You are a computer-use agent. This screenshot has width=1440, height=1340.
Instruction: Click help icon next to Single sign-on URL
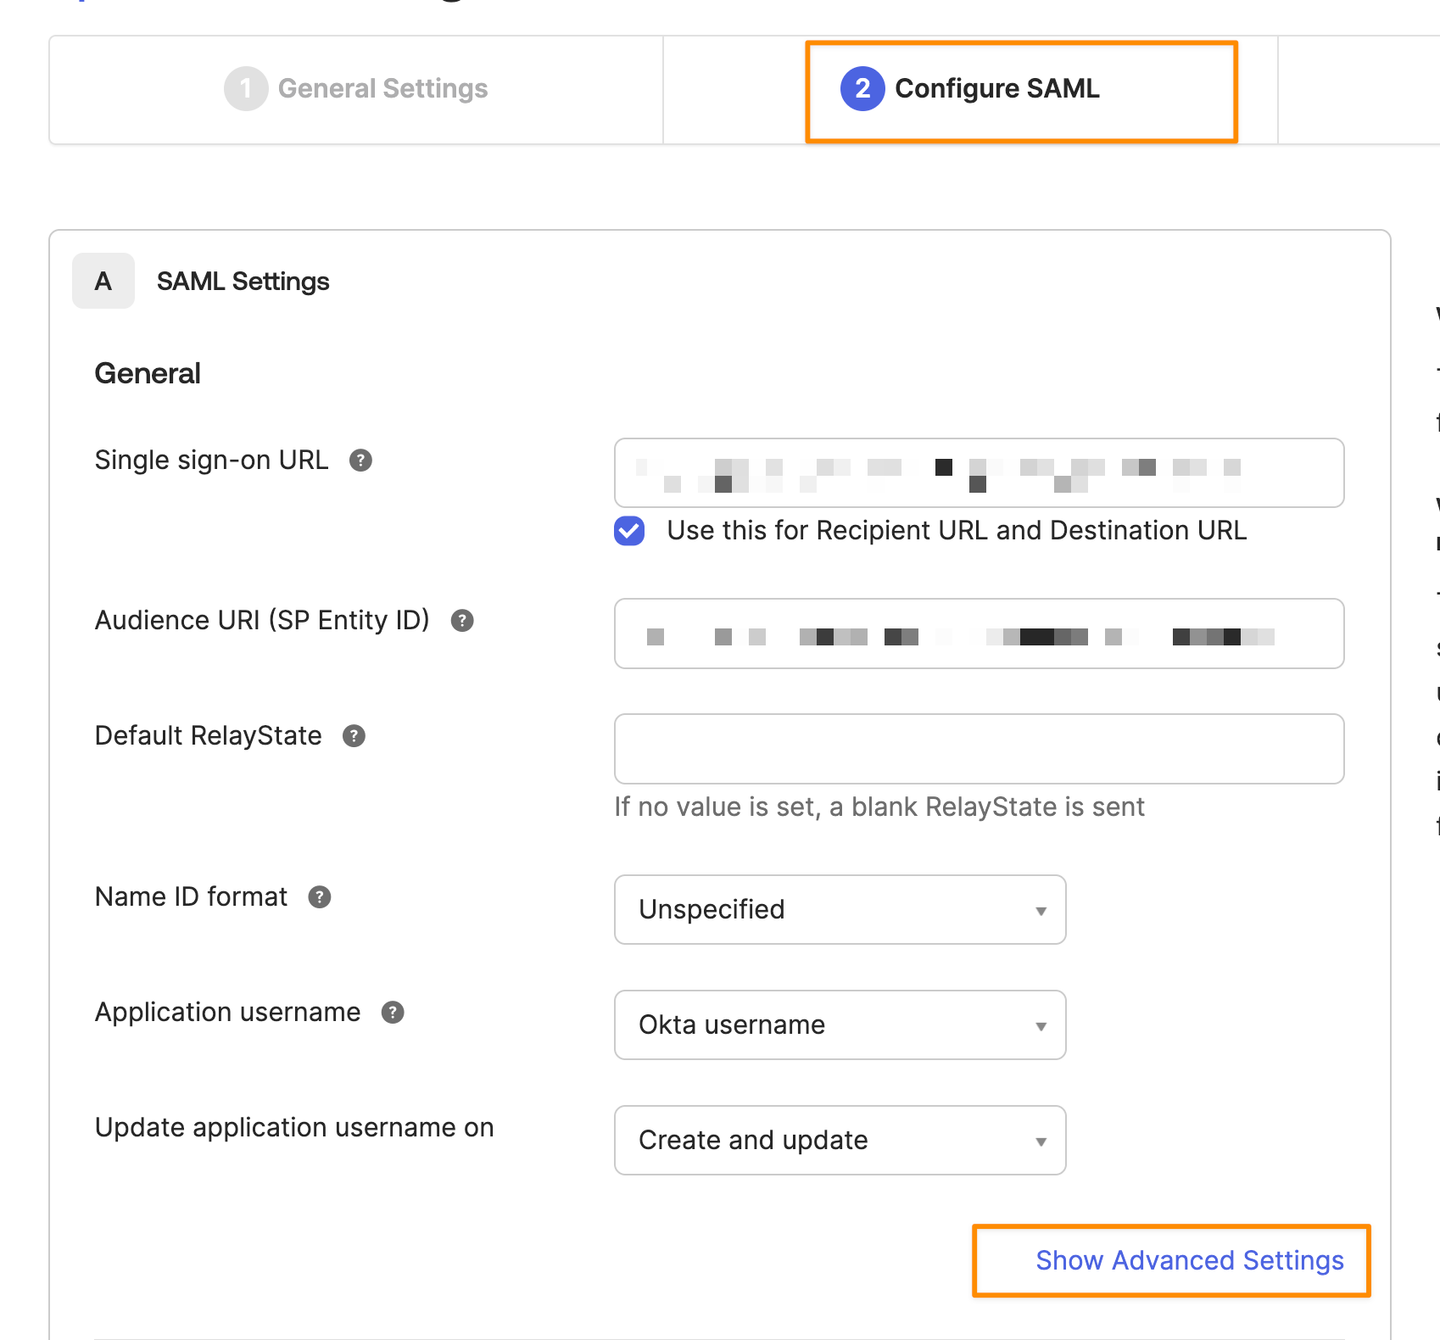(360, 460)
